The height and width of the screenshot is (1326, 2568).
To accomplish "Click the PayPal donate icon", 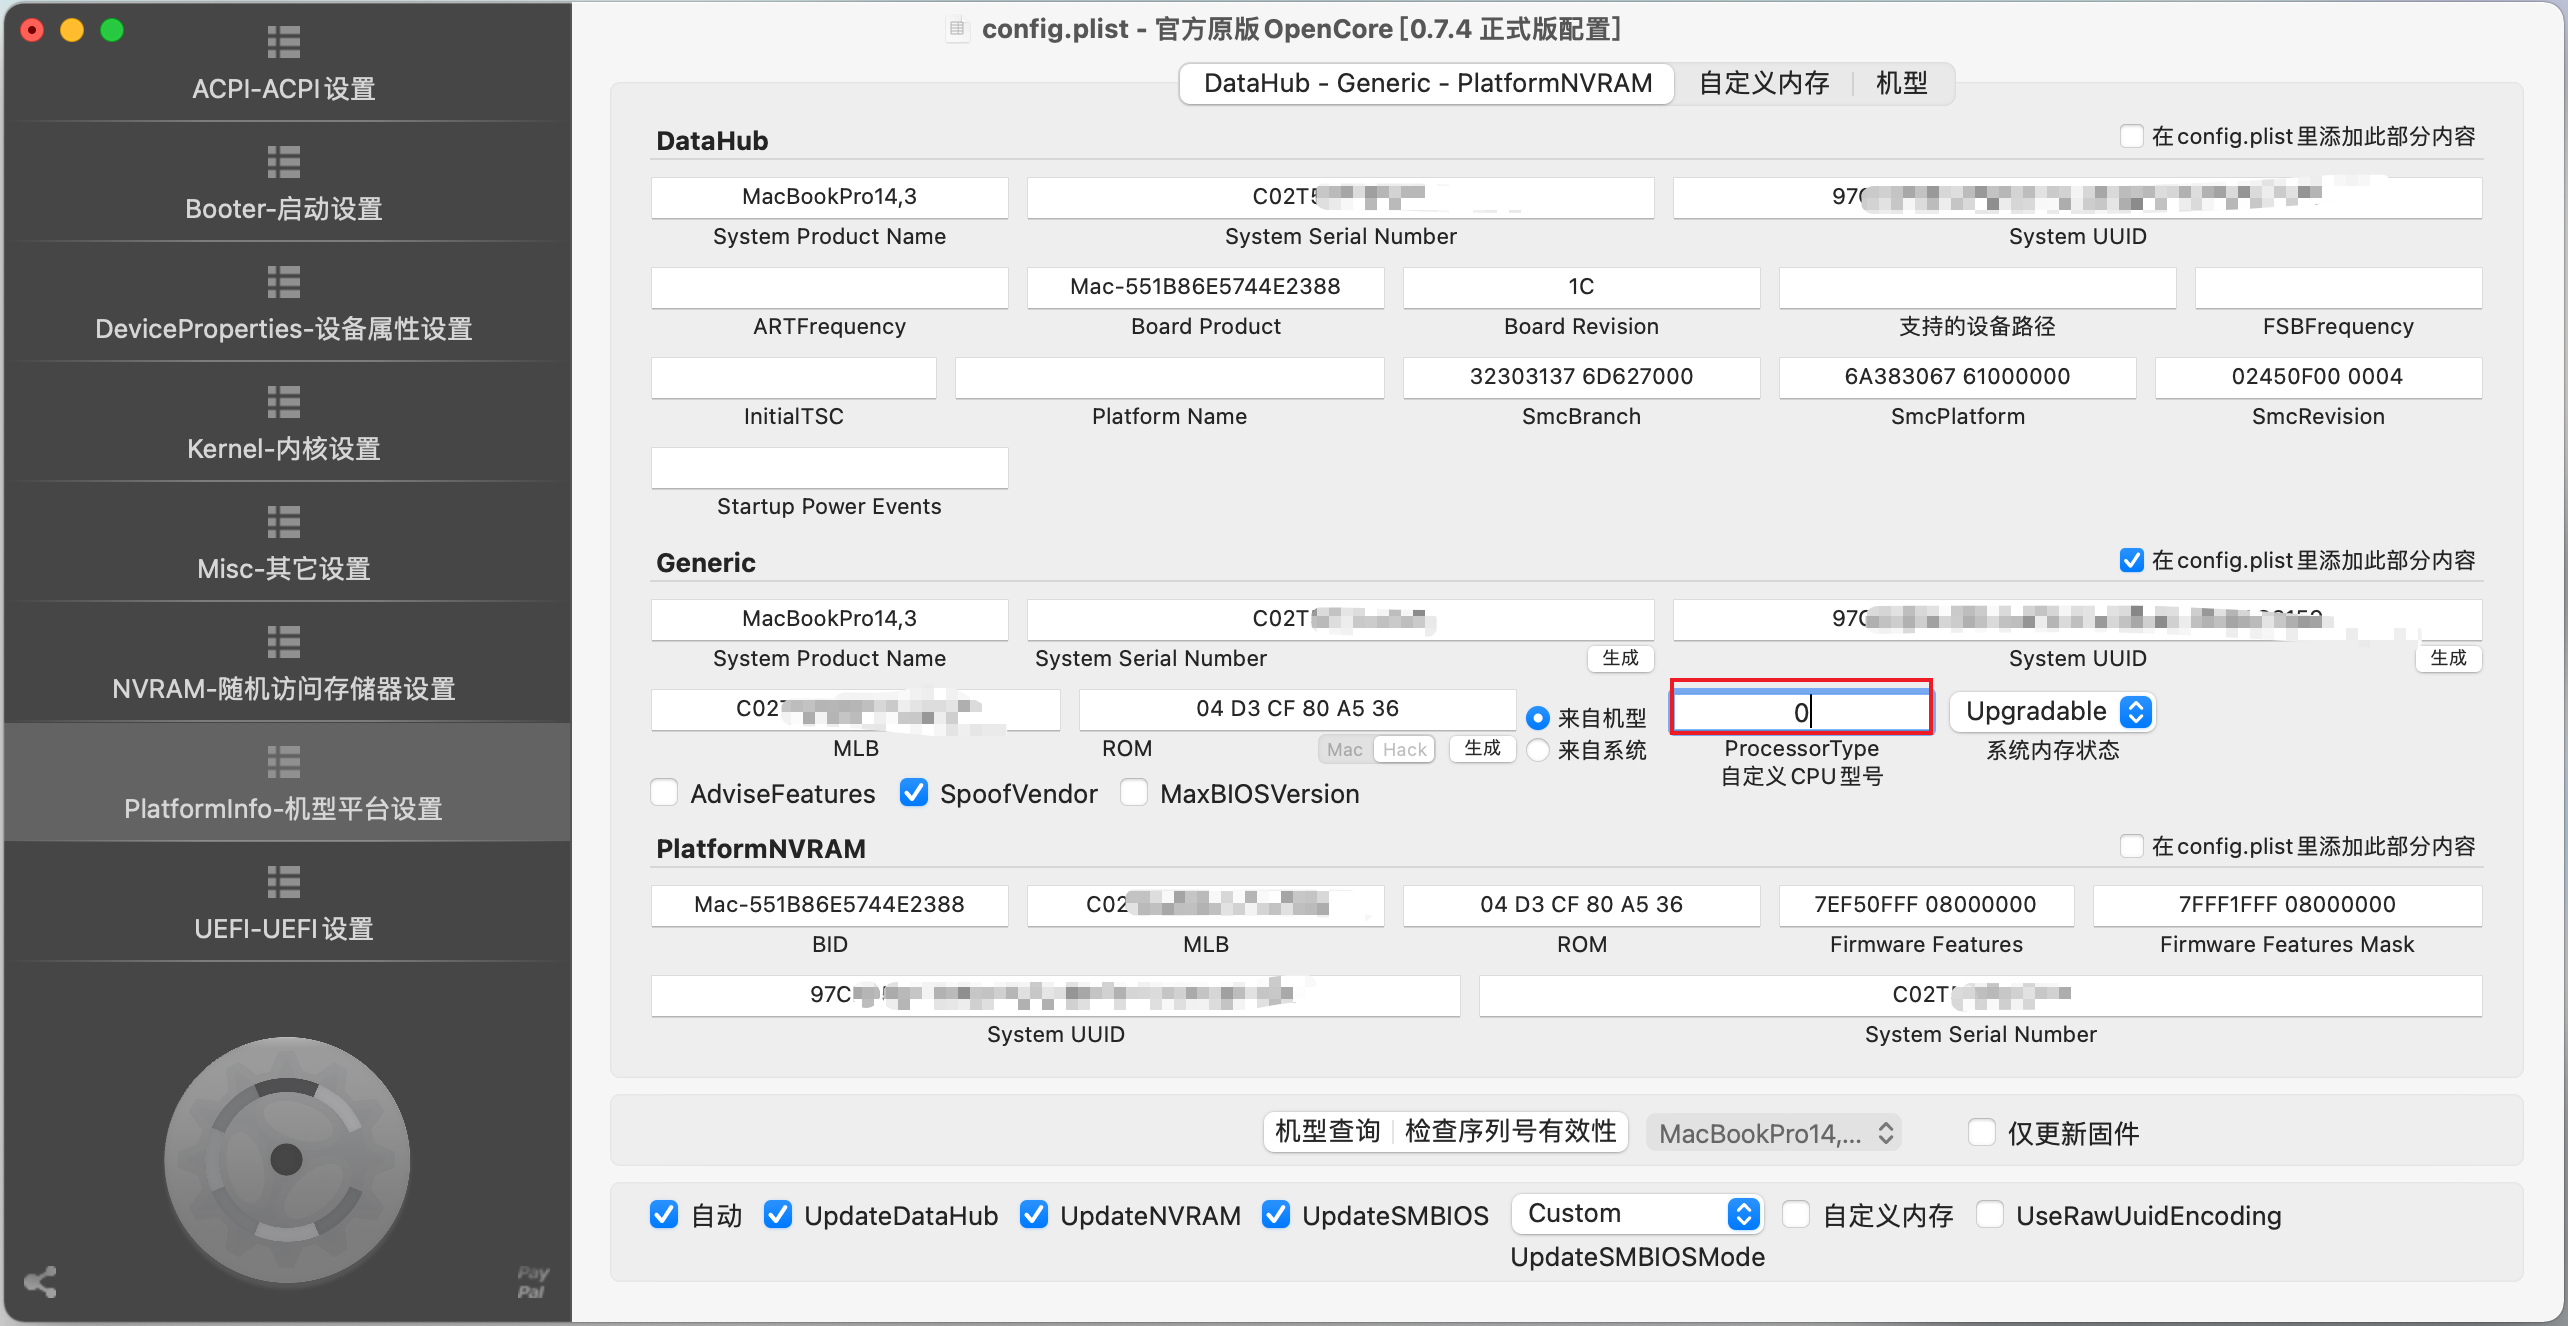I will 533,1282.
